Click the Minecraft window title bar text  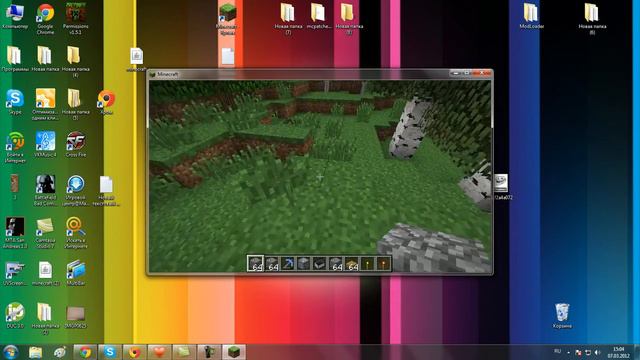click(168, 74)
